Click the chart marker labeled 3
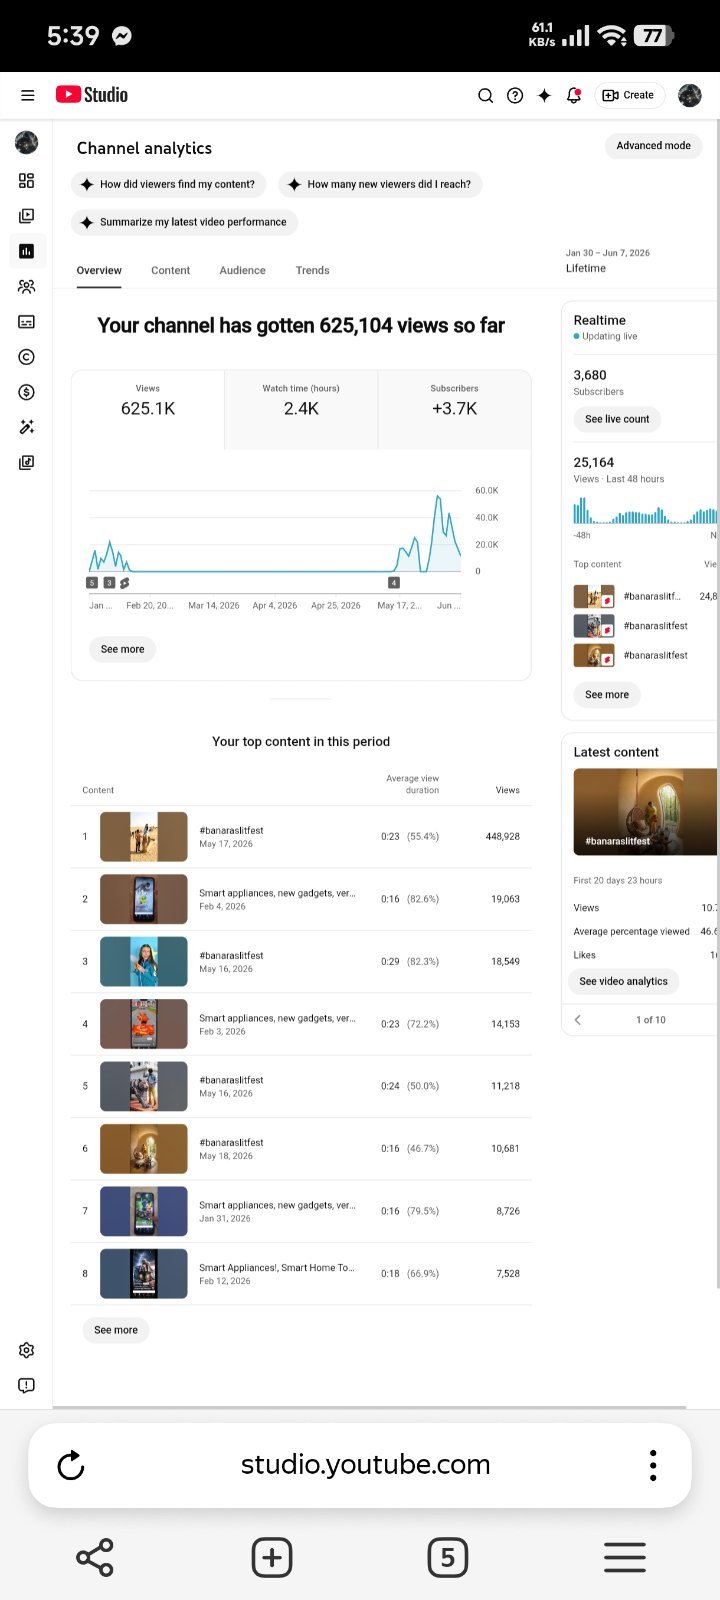The image size is (720, 1600). [x=109, y=582]
